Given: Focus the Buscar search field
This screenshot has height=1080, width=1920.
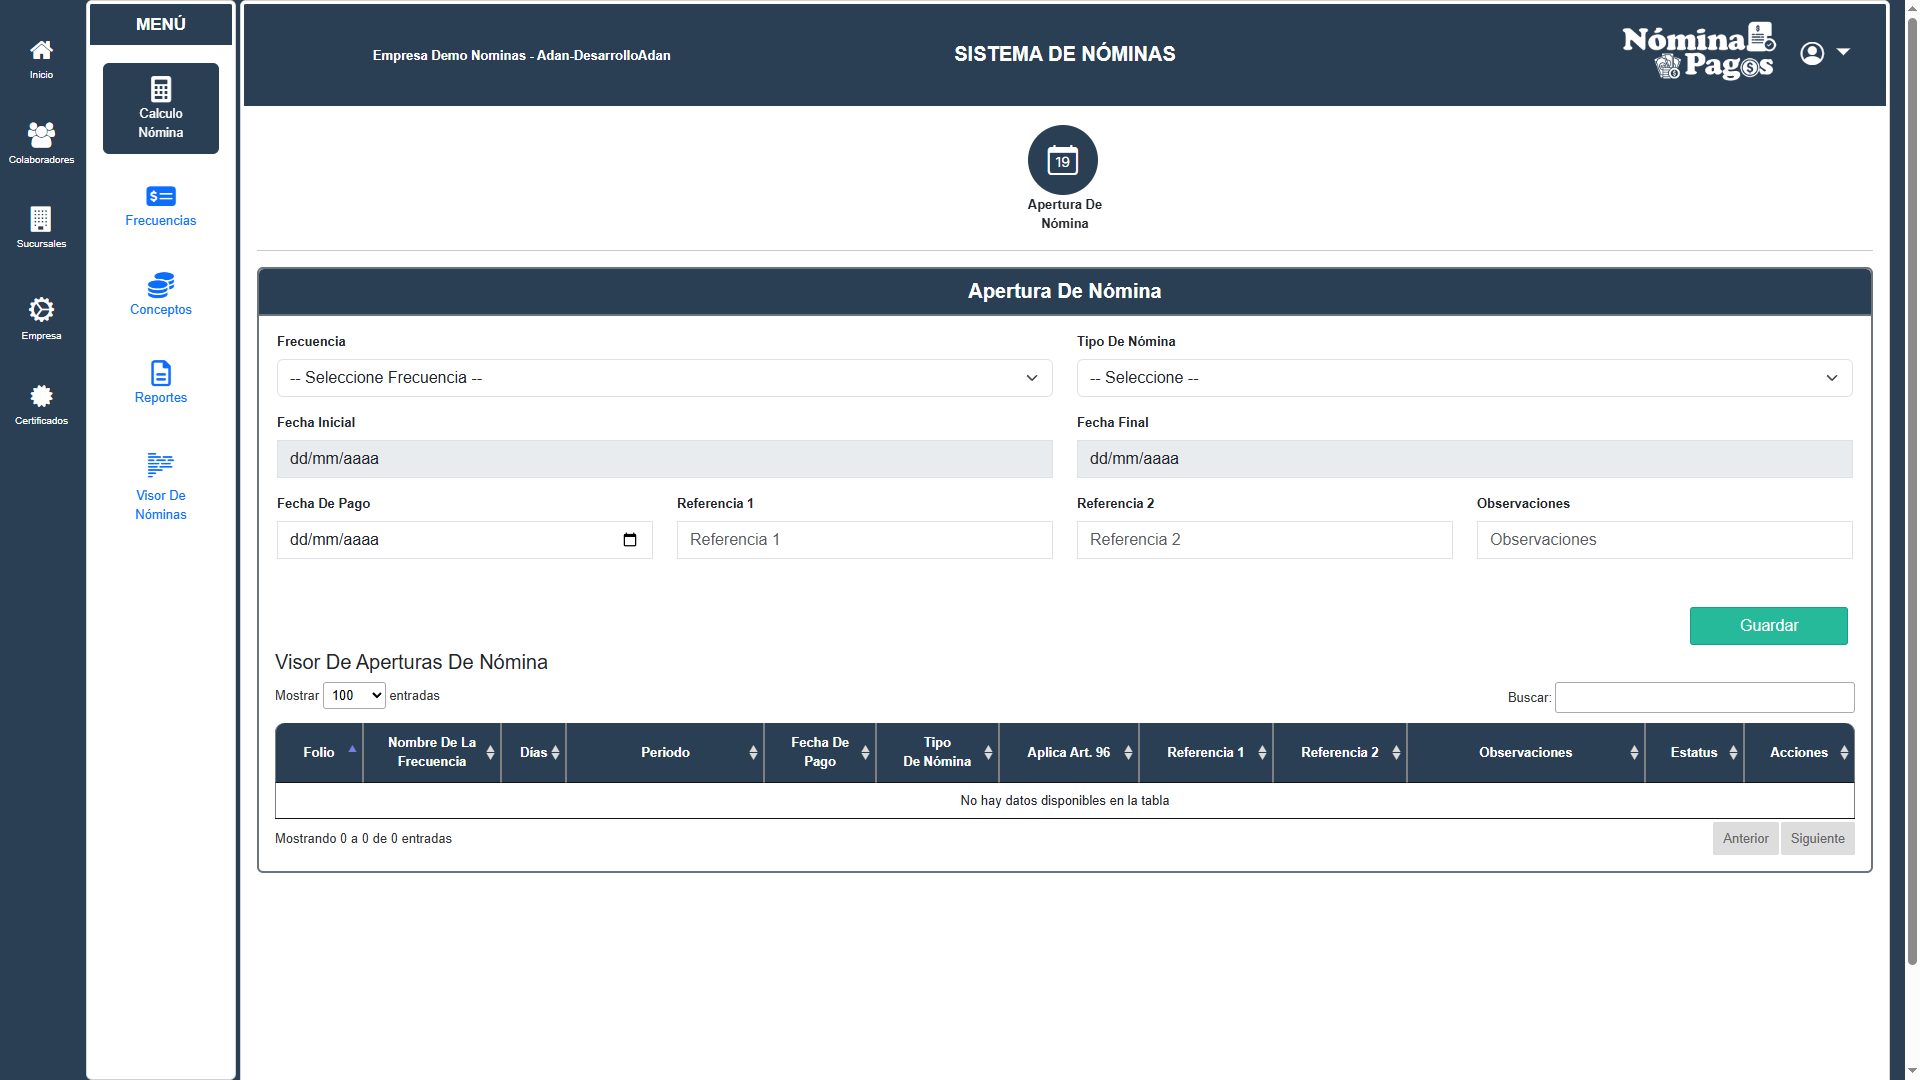Looking at the screenshot, I should 1703,697.
